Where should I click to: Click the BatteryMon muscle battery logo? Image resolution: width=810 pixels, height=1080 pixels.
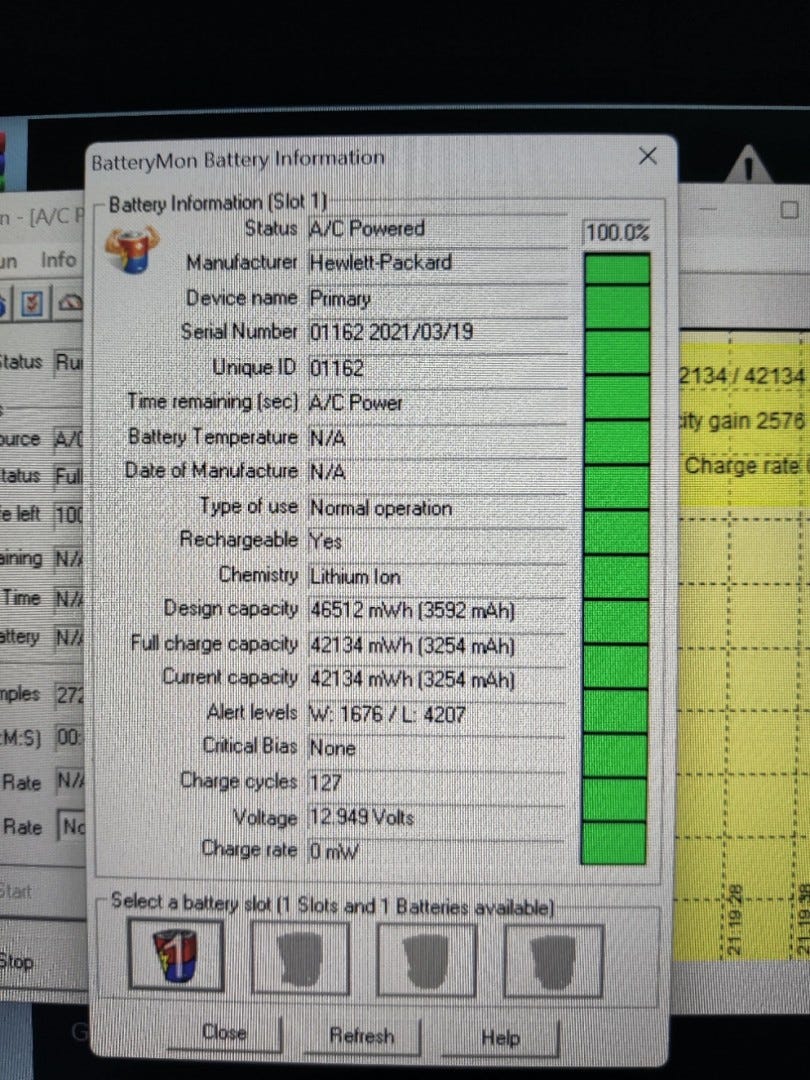point(132,248)
